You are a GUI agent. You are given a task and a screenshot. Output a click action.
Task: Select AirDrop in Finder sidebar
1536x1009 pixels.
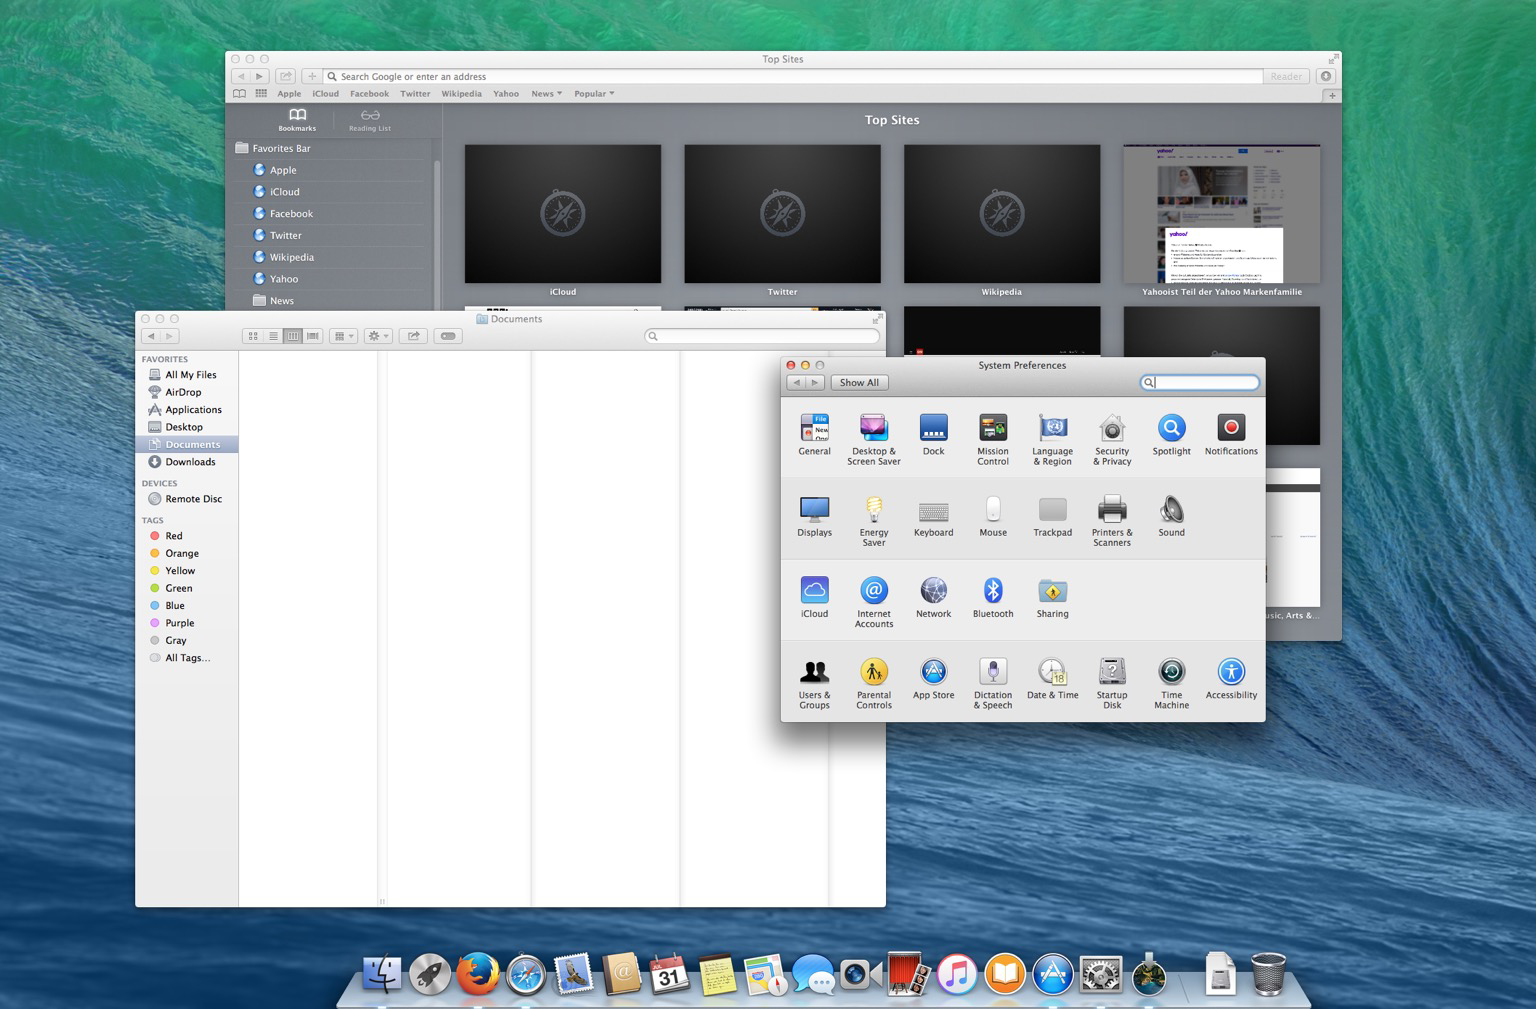(x=187, y=392)
